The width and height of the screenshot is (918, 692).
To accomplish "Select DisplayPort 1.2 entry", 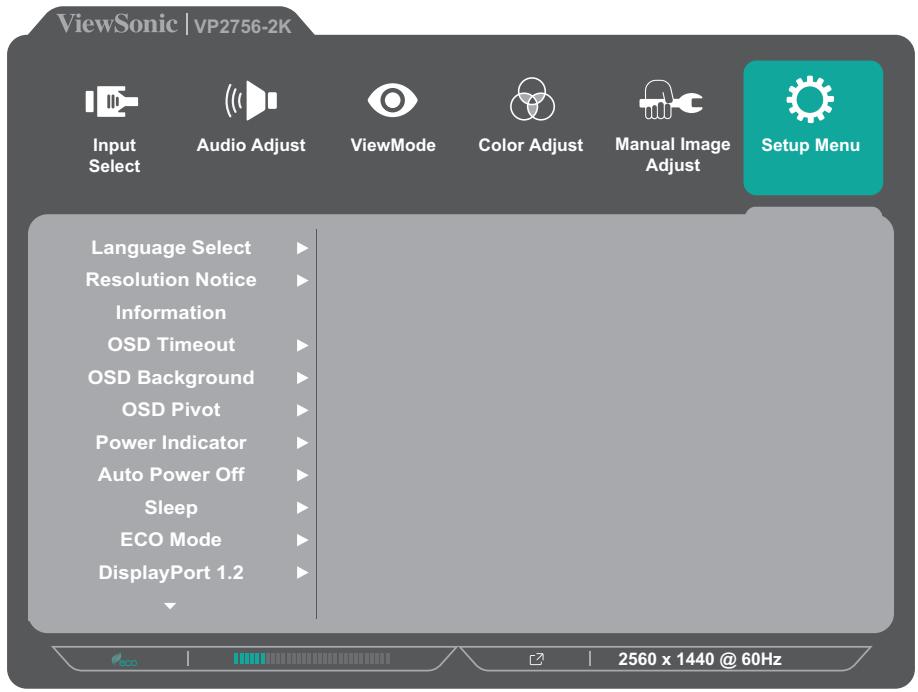I will 171,573.
